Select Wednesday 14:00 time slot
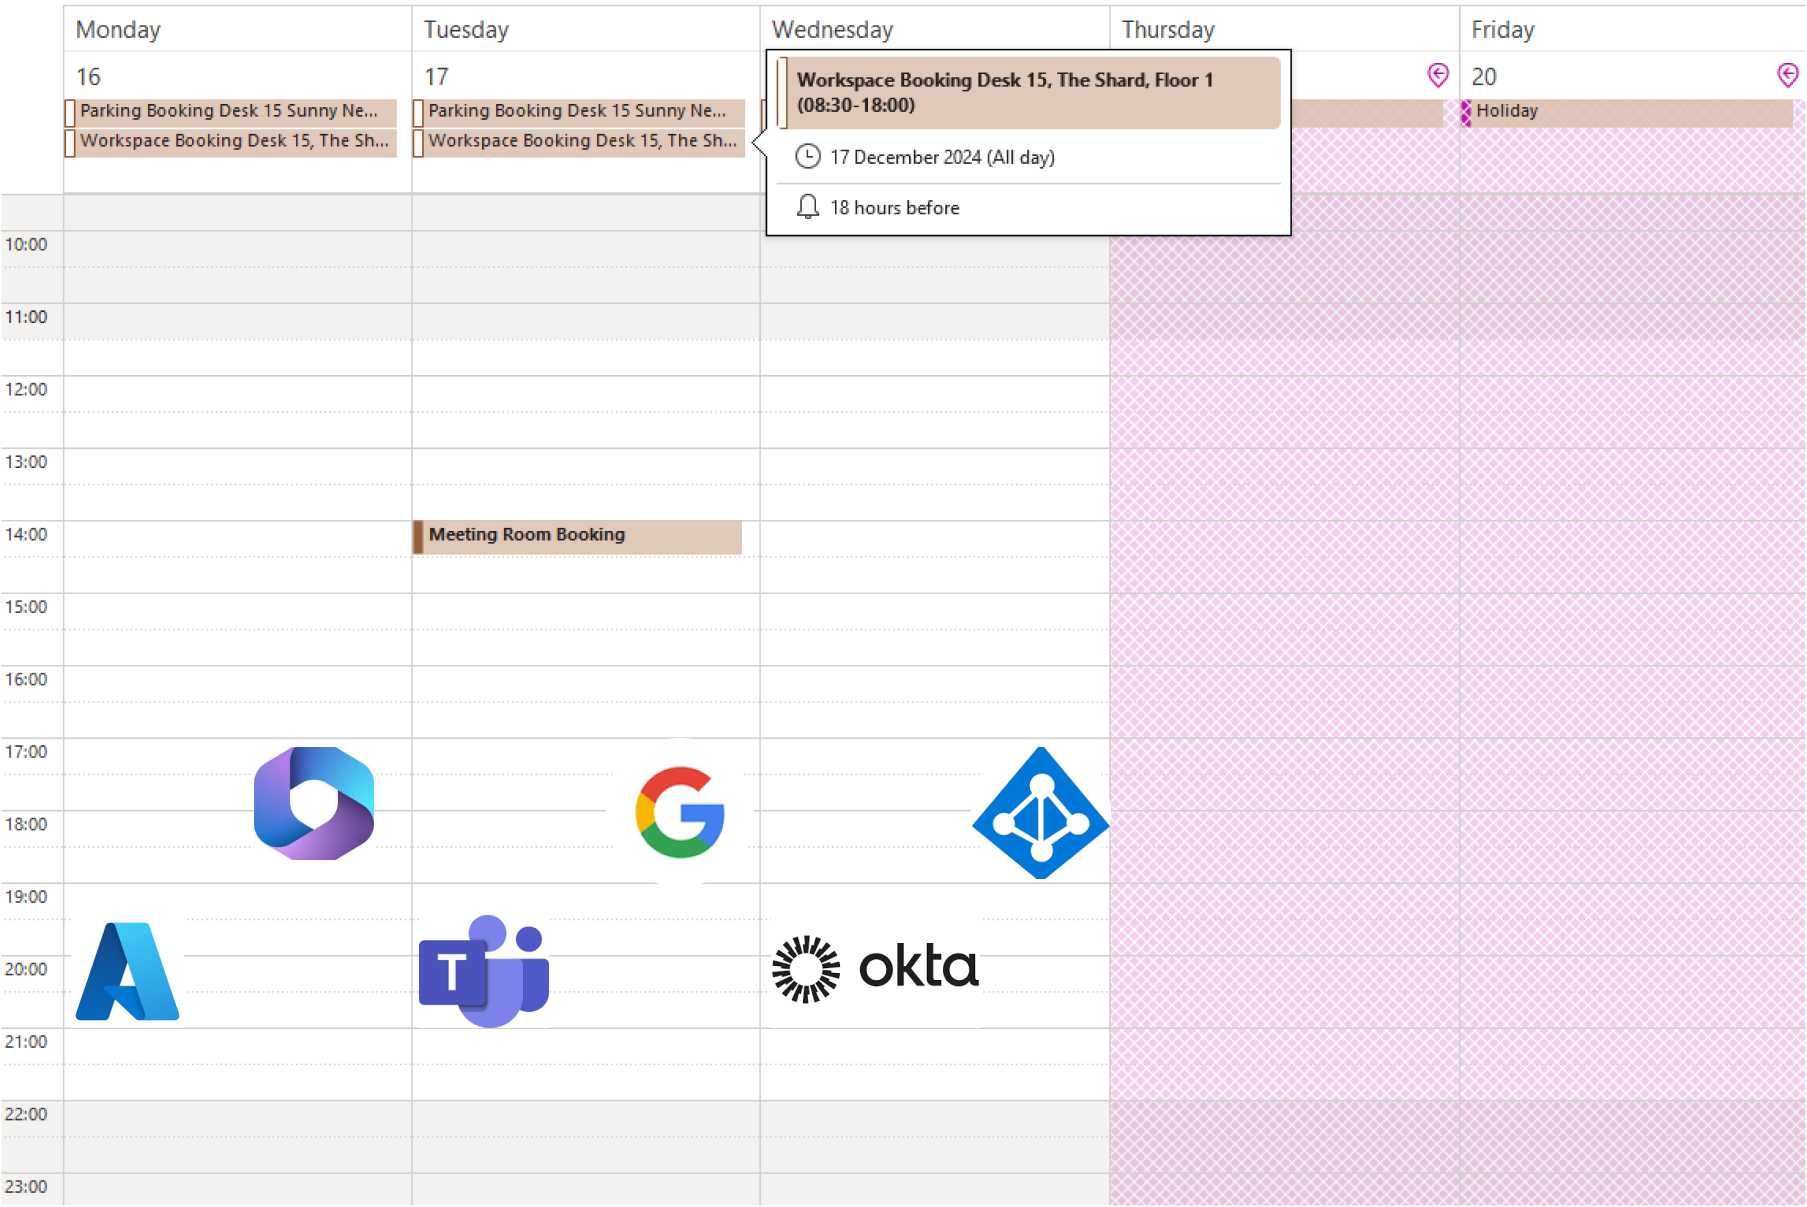This screenshot has height=1207, width=1807. 935,539
